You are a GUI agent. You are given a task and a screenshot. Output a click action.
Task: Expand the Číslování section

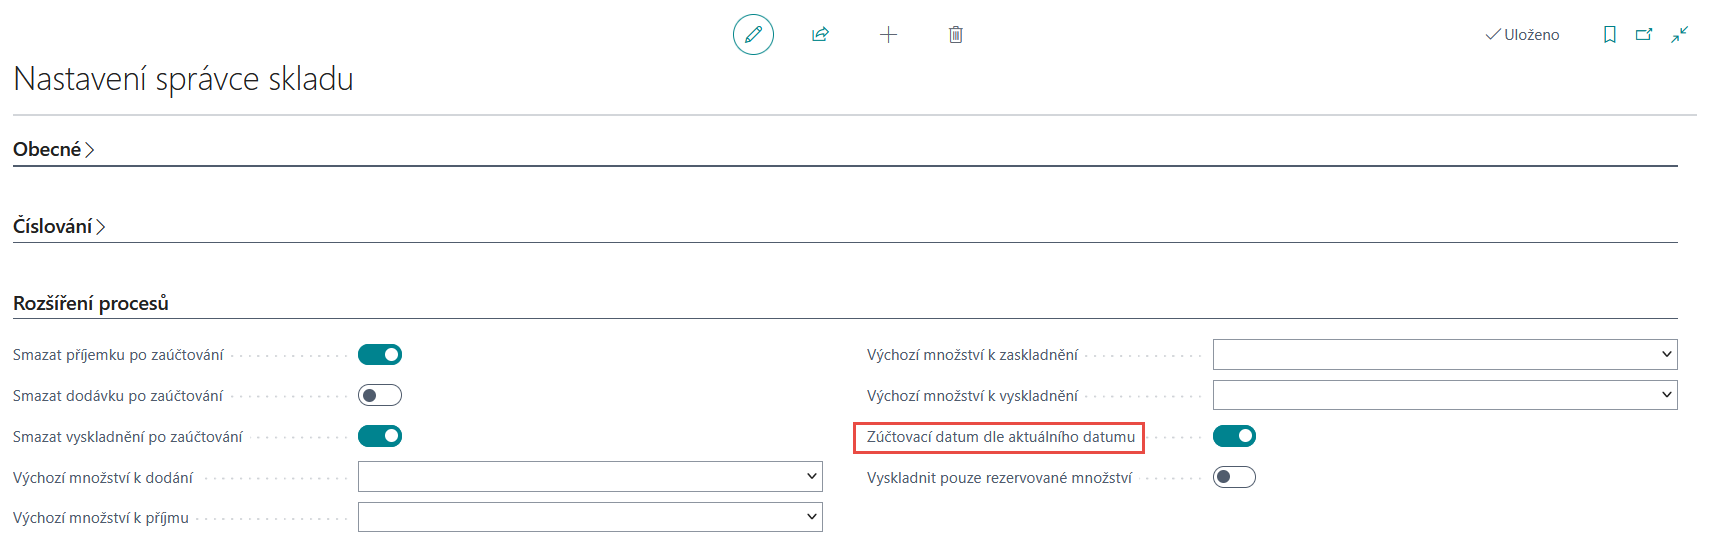(x=58, y=227)
